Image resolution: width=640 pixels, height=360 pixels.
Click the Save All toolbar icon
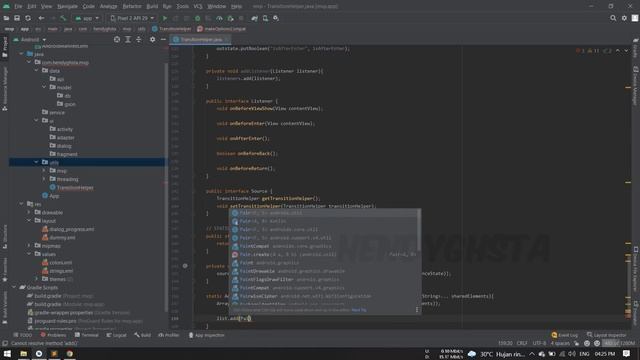click(x=17, y=18)
